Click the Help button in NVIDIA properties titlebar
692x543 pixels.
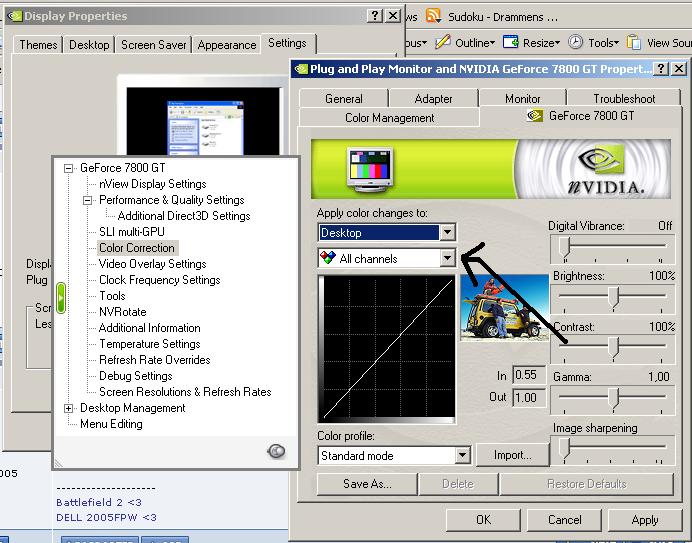point(661,68)
